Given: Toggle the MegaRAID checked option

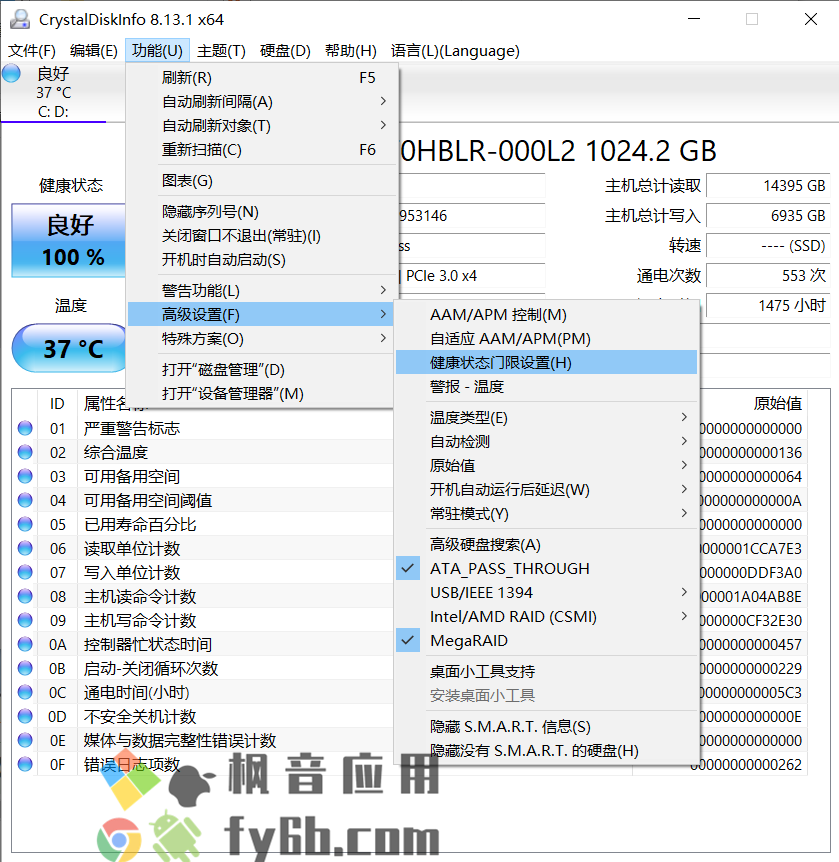Looking at the screenshot, I should [x=546, y=640].
